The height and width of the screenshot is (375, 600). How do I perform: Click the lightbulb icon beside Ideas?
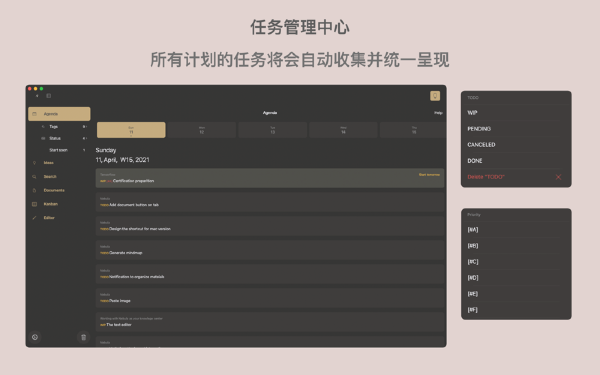click(x=34, y=163)
